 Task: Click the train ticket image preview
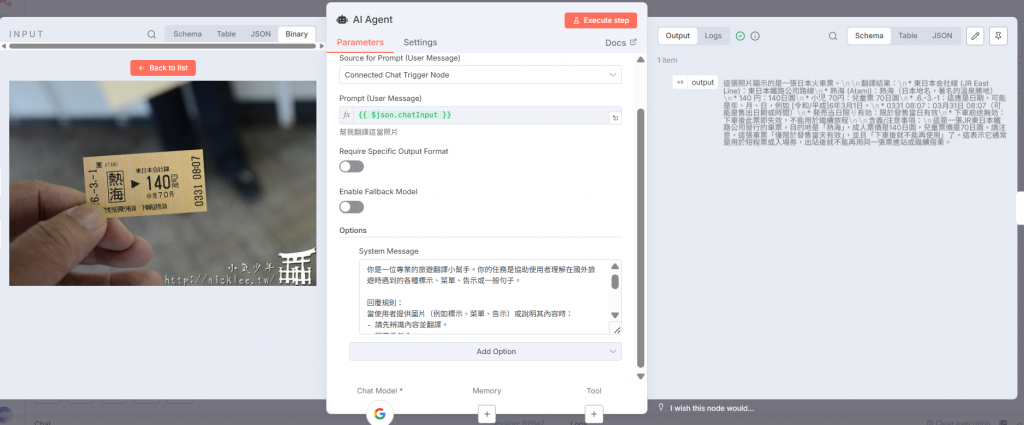tap(163, 183)
